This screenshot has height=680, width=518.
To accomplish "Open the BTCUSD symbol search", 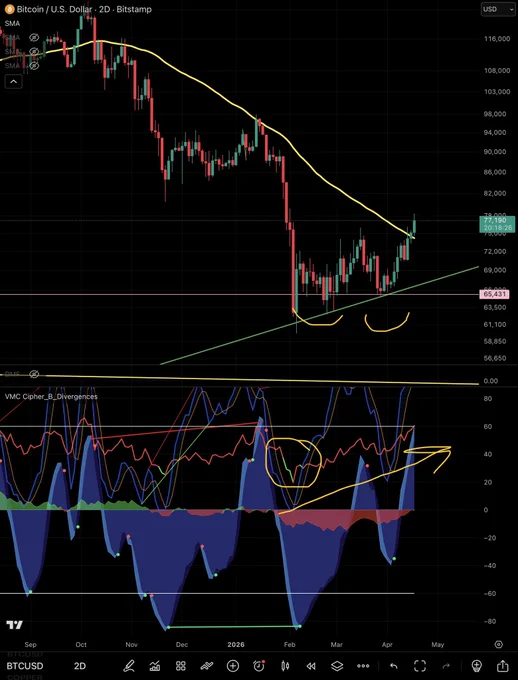I will pyautogui.click(x=25, y=666).
